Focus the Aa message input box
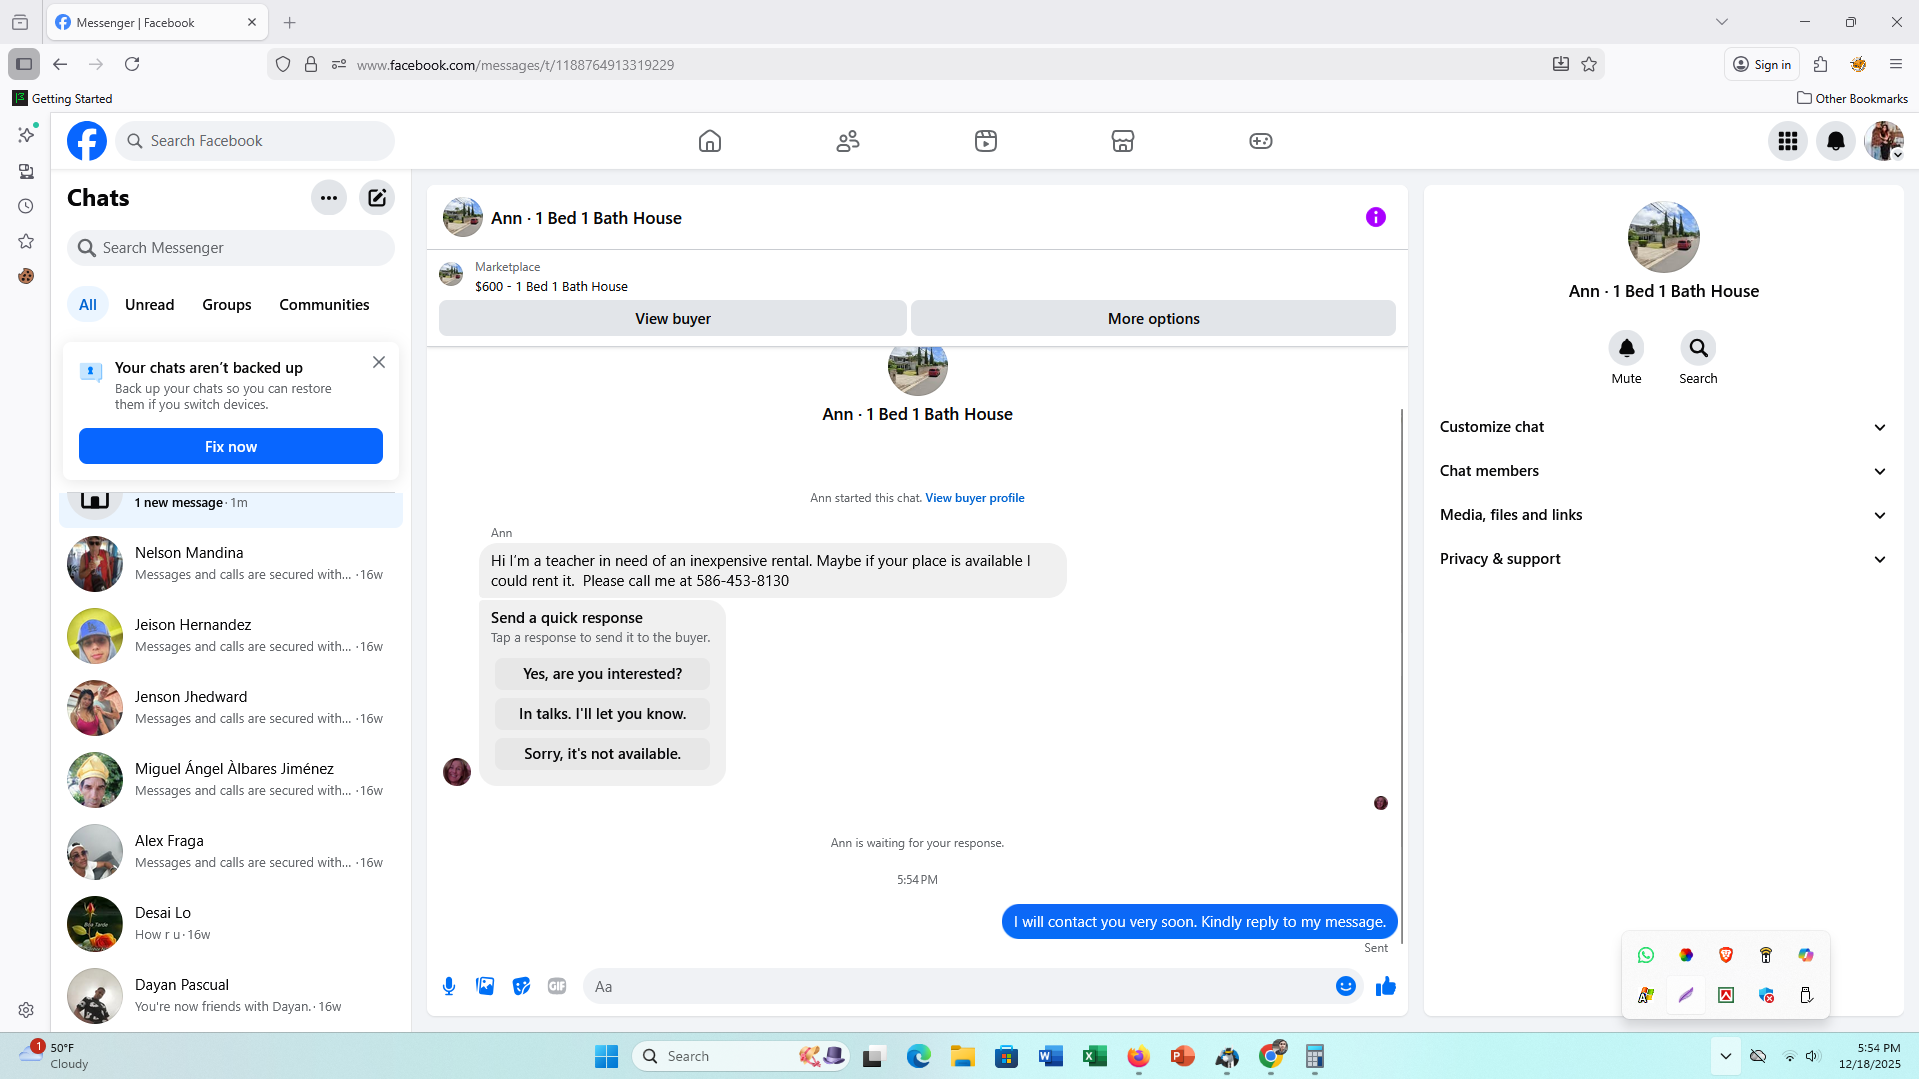This screenshot has width=1919, height=1079. point(960,987)
